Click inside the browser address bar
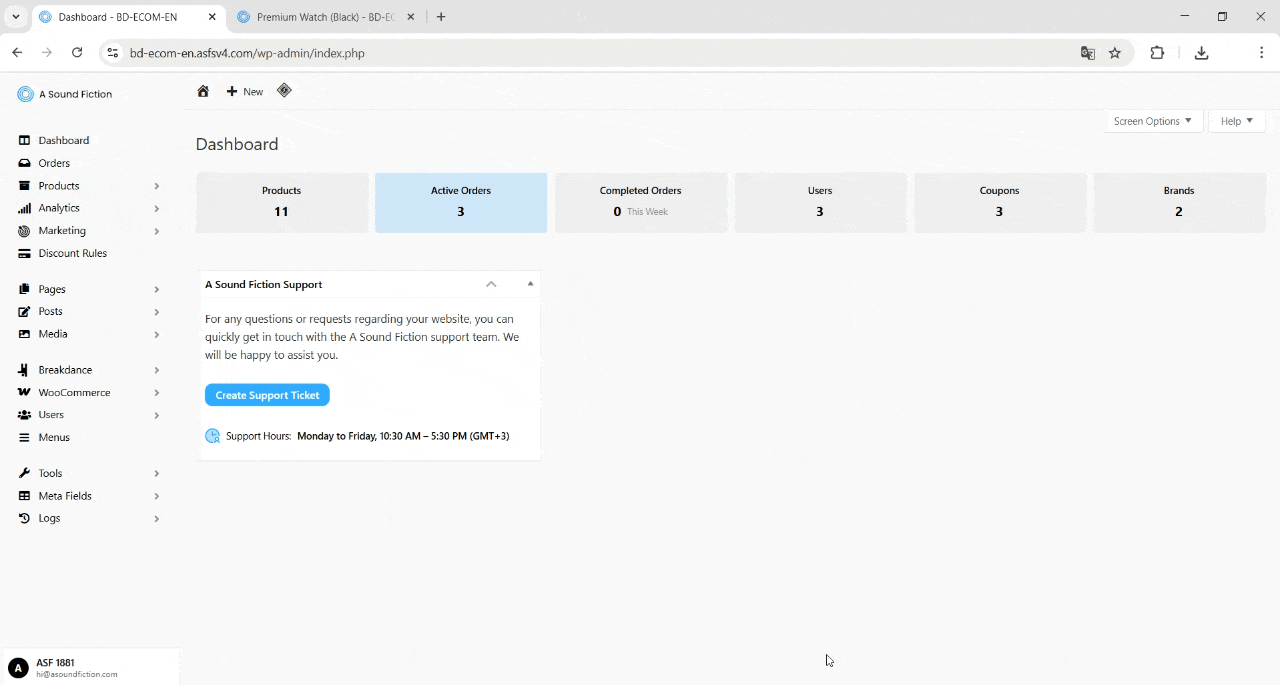 pos(400,53)
